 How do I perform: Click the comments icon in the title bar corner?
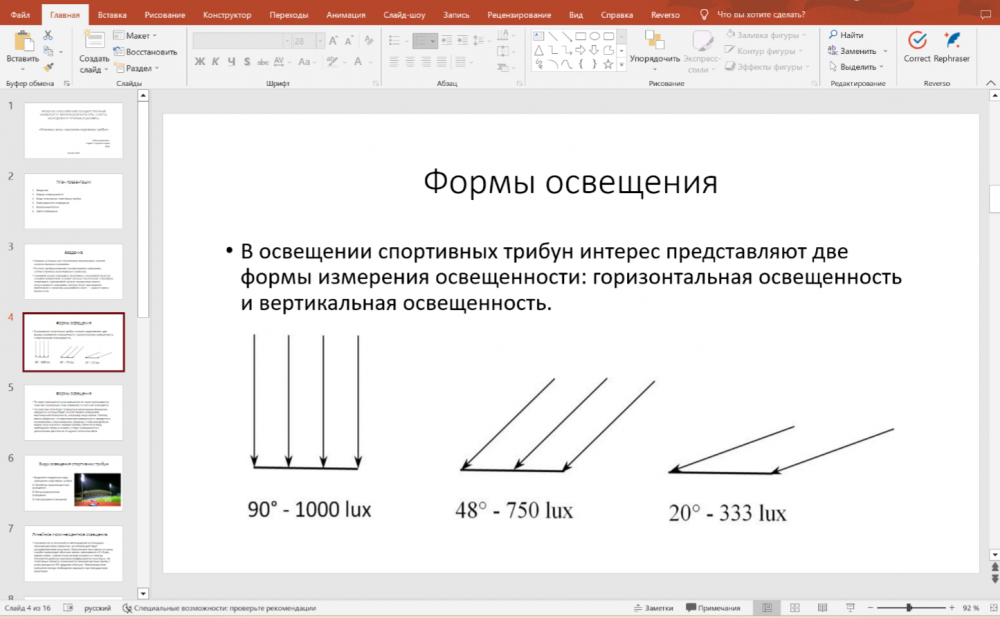click(x=985, y=14)
